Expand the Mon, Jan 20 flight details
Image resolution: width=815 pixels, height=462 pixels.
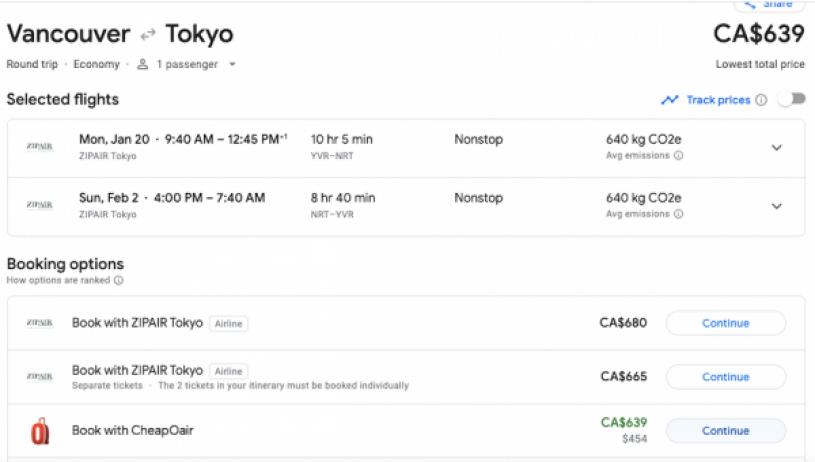tap(776, 148)
